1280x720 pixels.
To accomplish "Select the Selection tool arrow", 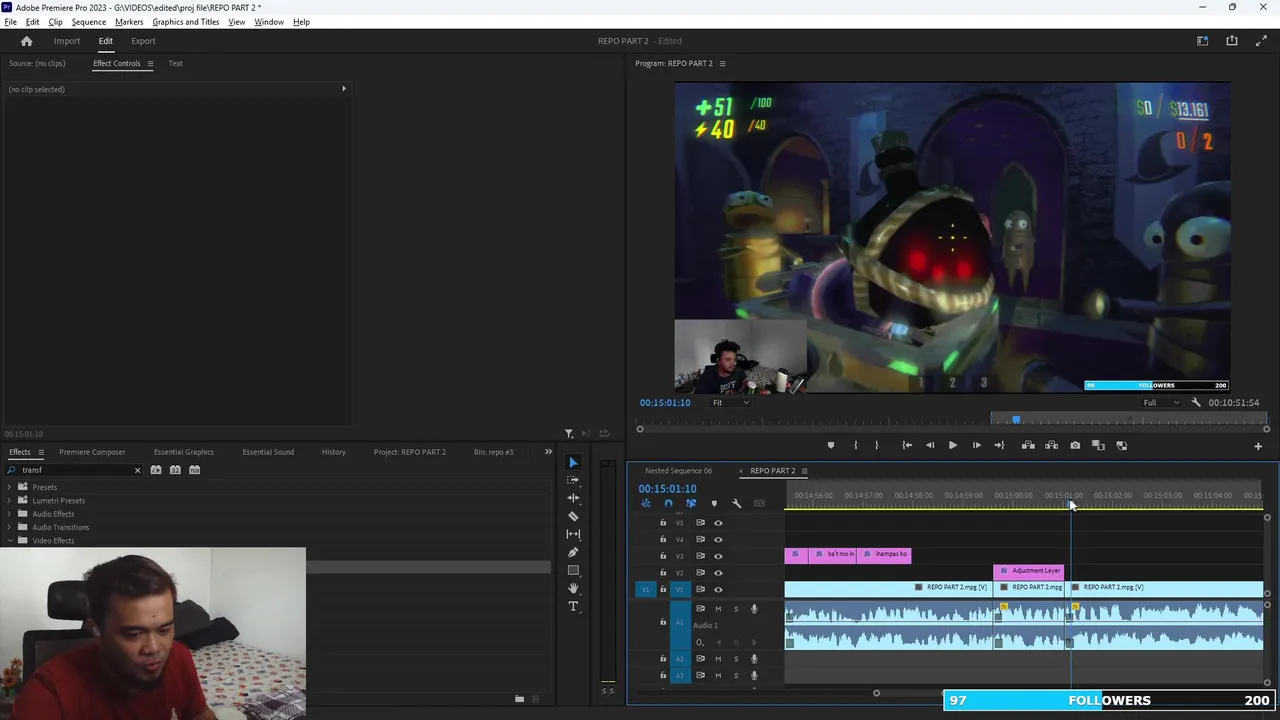I will coord(573,462).
